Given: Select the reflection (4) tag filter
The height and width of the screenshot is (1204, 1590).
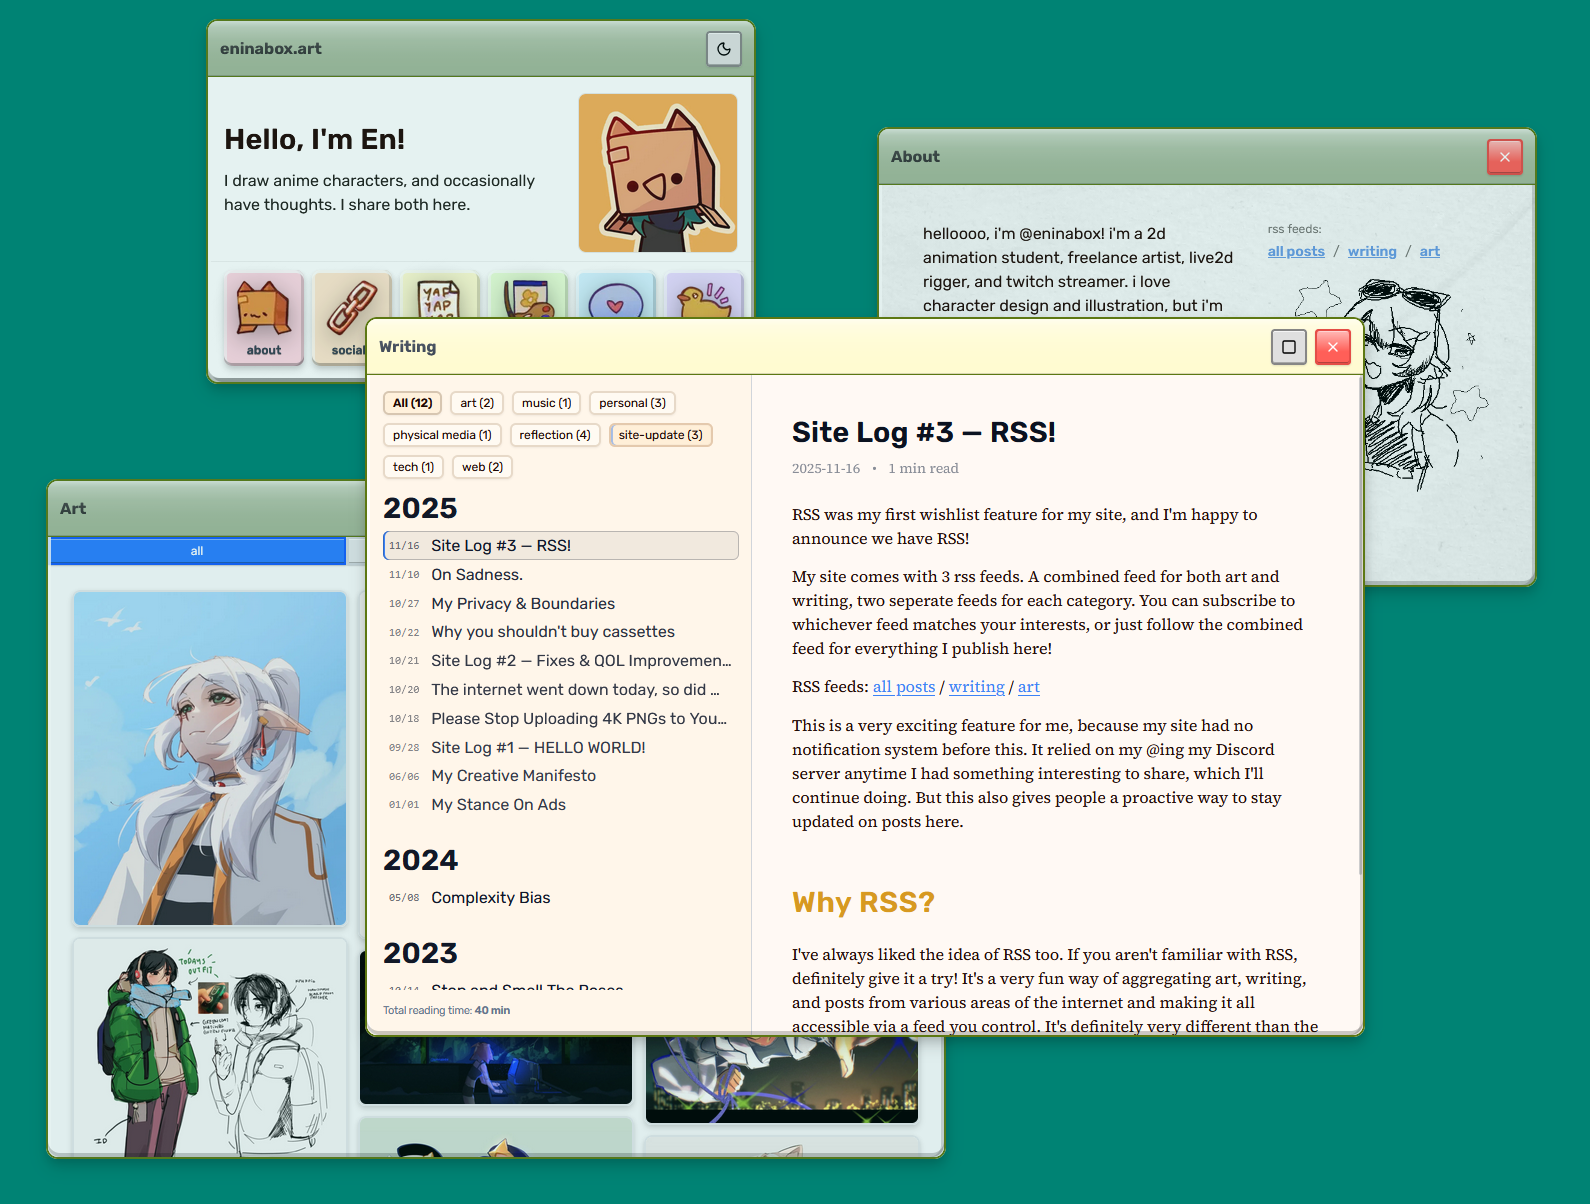Looking at the screenshot, I should pos(554,435).
